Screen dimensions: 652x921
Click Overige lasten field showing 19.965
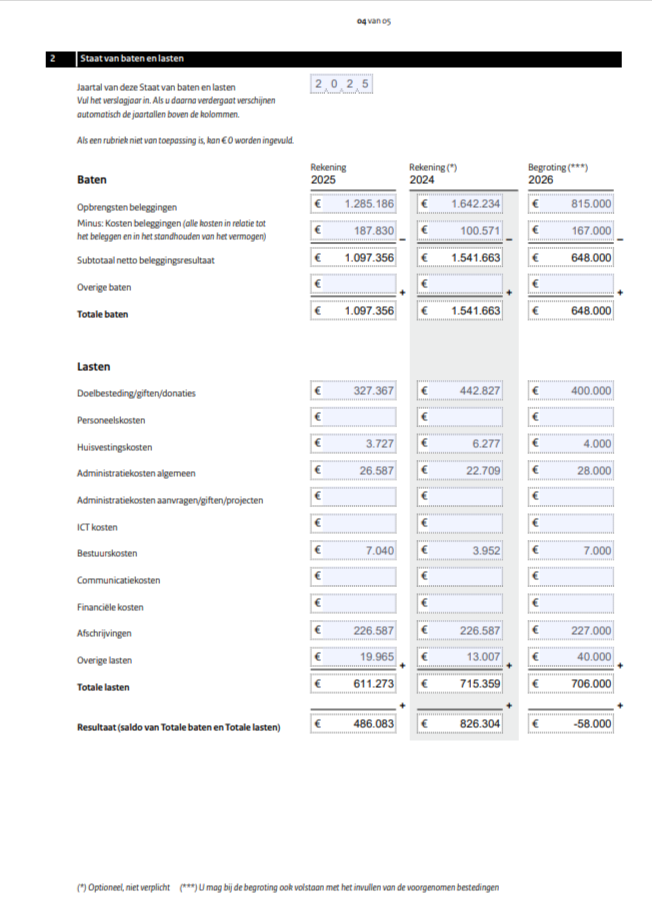[x=353, y=657]
